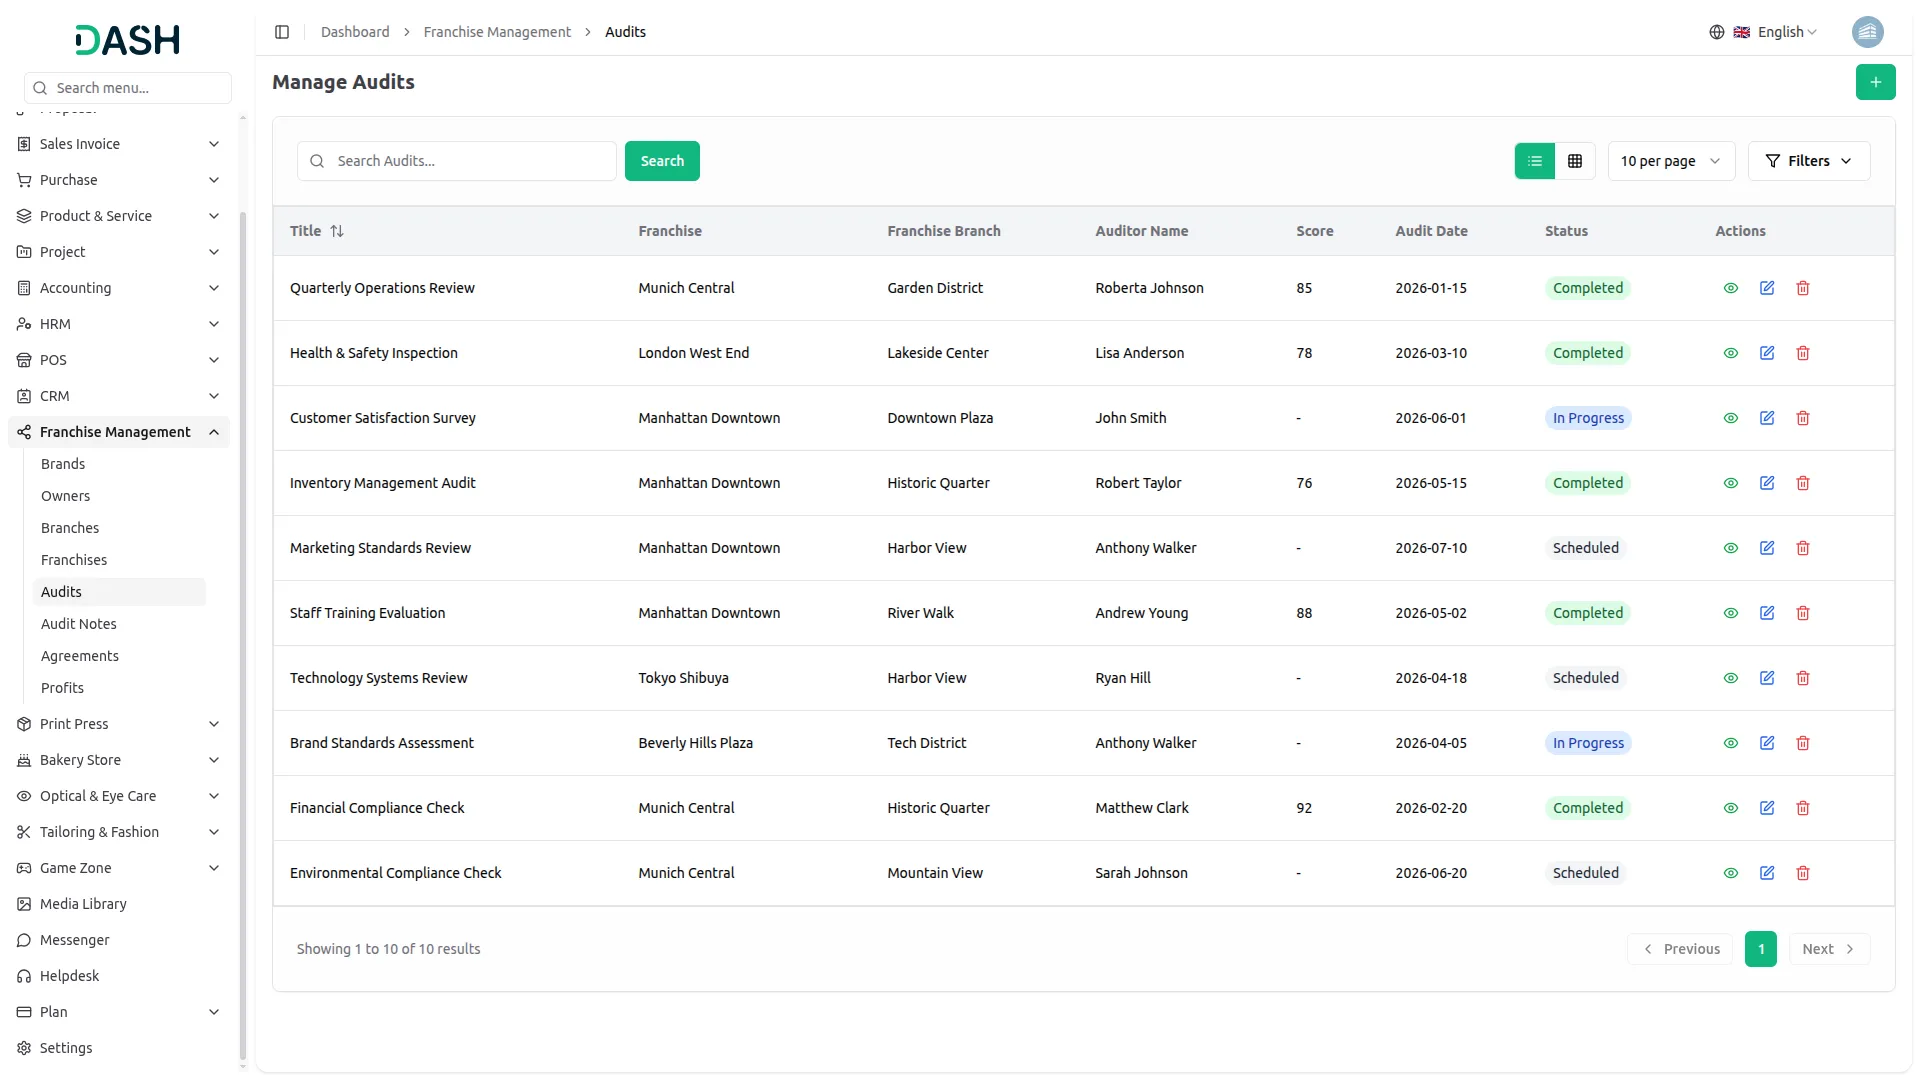Go to the Next page
Image resolution: width=1920 pixels, height=1080 pixels.
[1828, 949]
